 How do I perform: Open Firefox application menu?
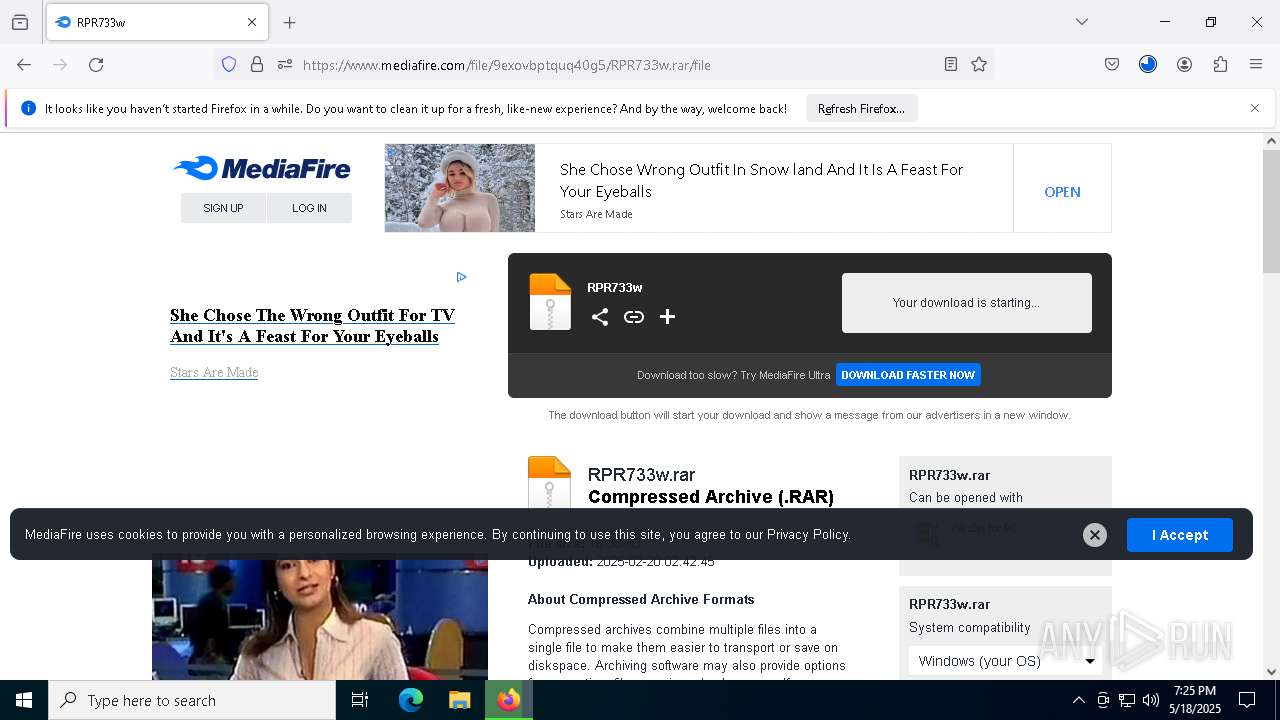pyautogui.click(x=1256, y=64)
